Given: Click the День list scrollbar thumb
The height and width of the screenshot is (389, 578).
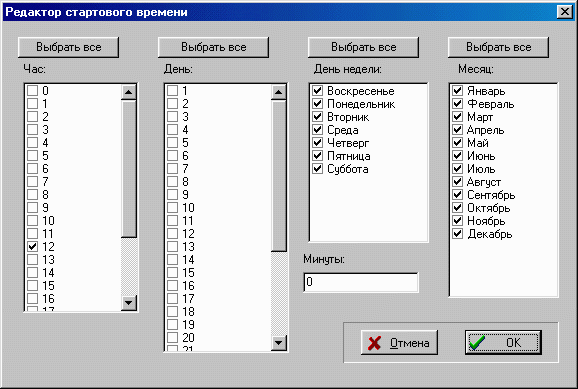Looking at the screenshot, I should [279, 176].
